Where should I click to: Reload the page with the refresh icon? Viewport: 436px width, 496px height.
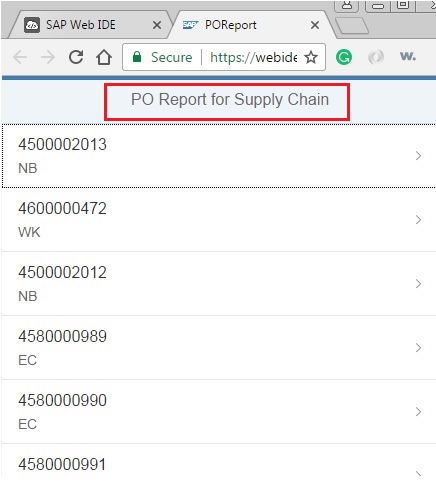click(76, 57)
